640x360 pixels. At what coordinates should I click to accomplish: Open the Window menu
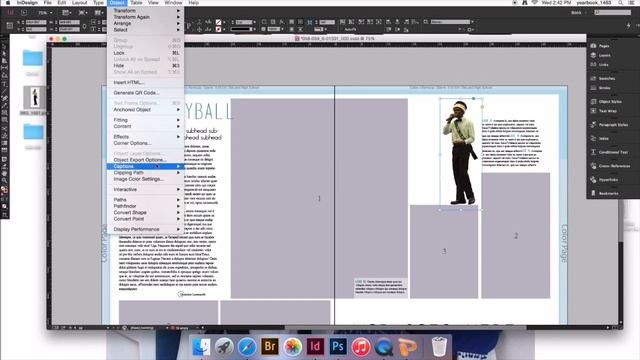click(x=173, y=2)
